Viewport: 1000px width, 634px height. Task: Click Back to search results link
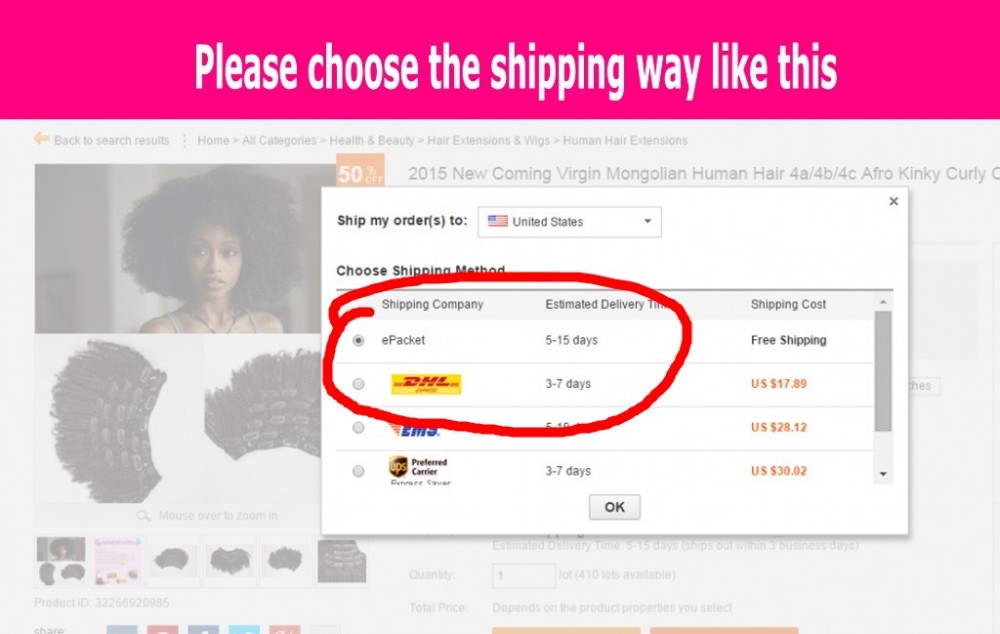pos(112,140)
